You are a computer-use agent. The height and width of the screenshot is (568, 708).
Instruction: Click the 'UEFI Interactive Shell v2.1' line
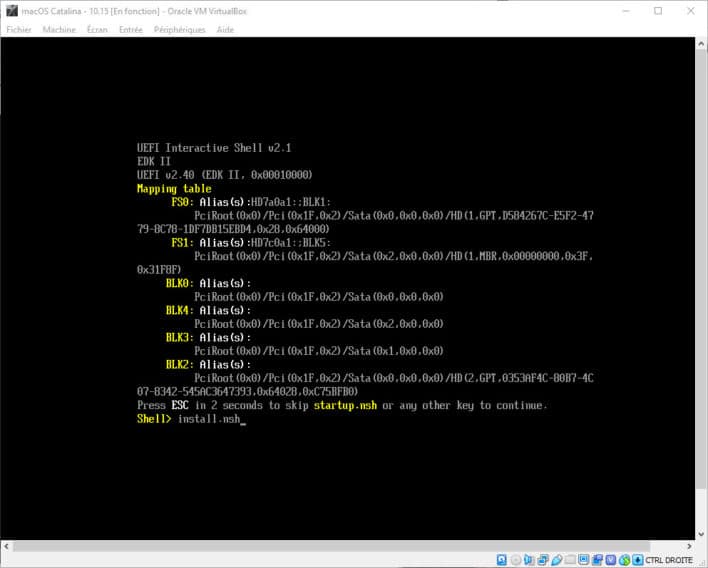pyautogui.click(x=214, y=148)
